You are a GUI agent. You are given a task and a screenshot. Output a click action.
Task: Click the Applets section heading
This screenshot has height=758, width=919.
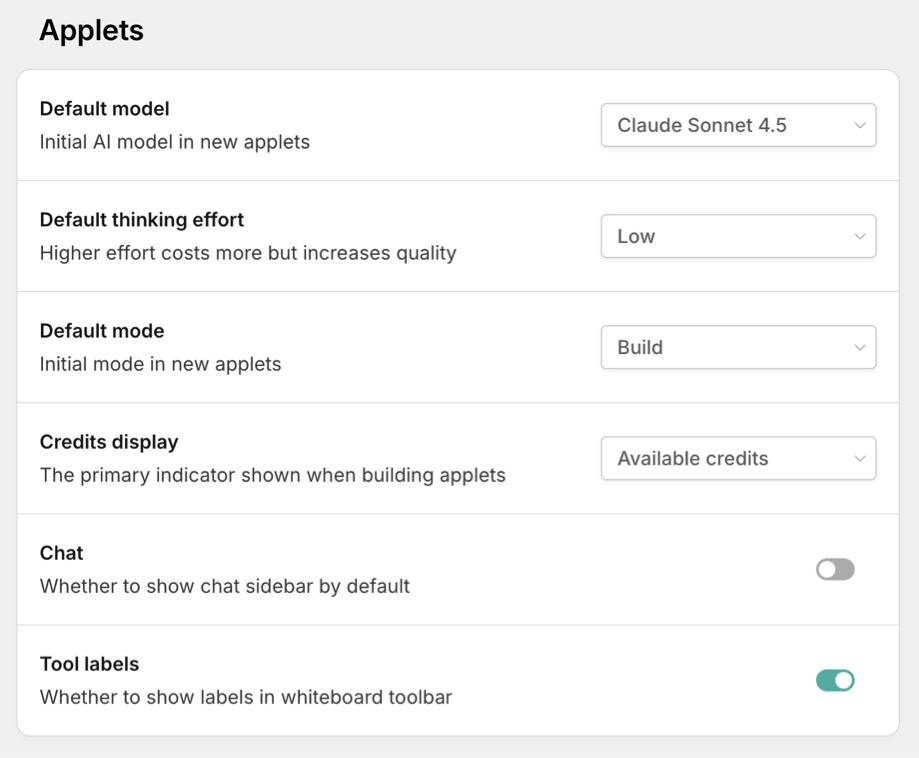point(91,30)
